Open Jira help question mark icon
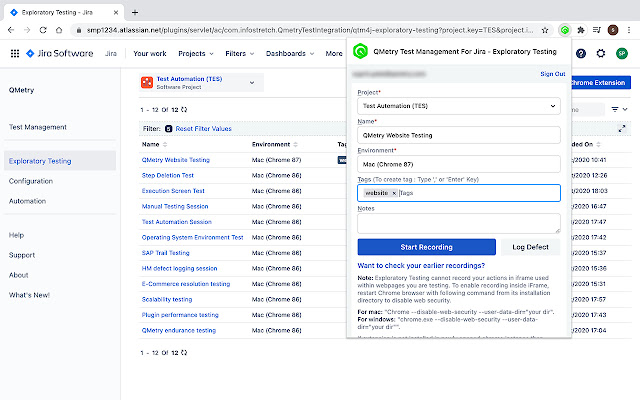This screenshot has height=400, width=640. click(x=581, y=53)
